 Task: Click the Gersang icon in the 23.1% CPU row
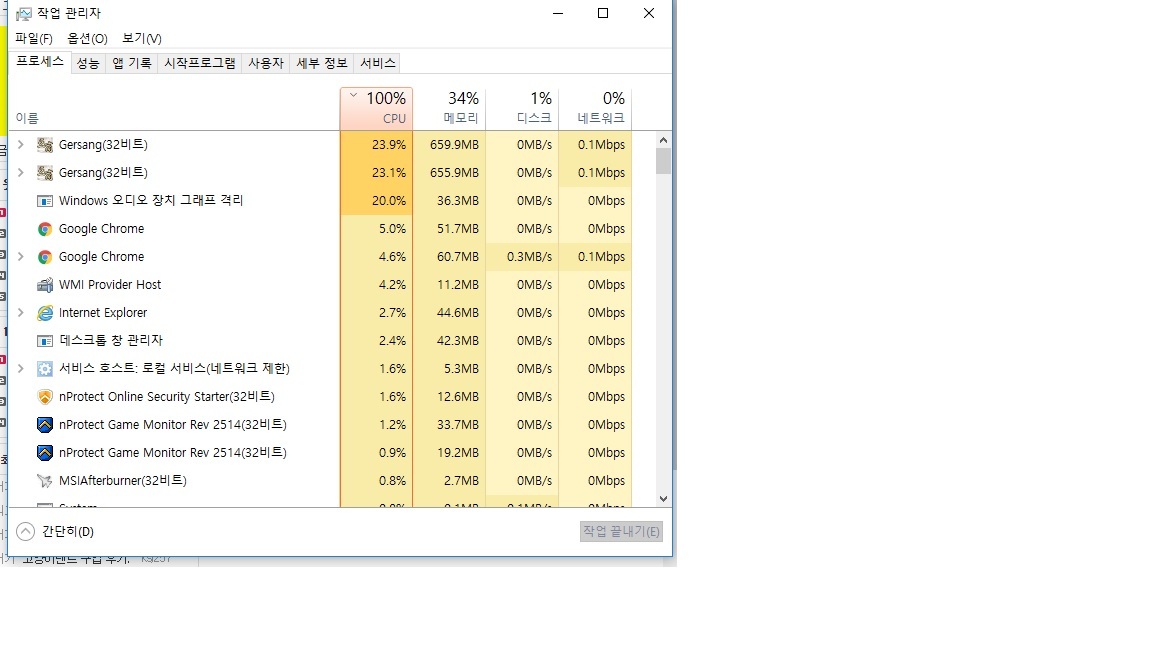45,173
